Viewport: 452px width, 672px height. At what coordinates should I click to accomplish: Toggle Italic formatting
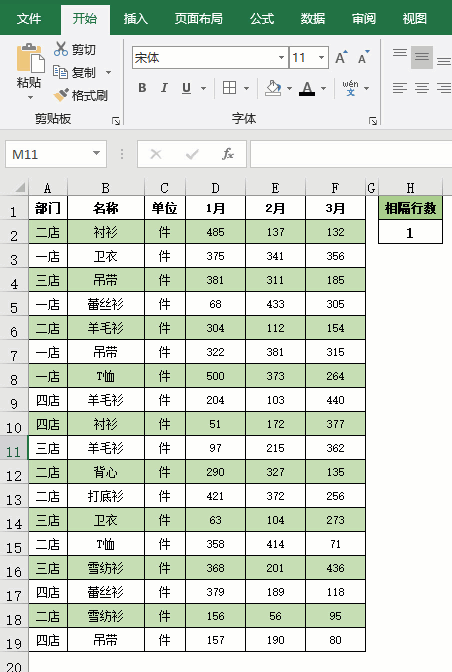pyautogui.click(x=164, y=88)
